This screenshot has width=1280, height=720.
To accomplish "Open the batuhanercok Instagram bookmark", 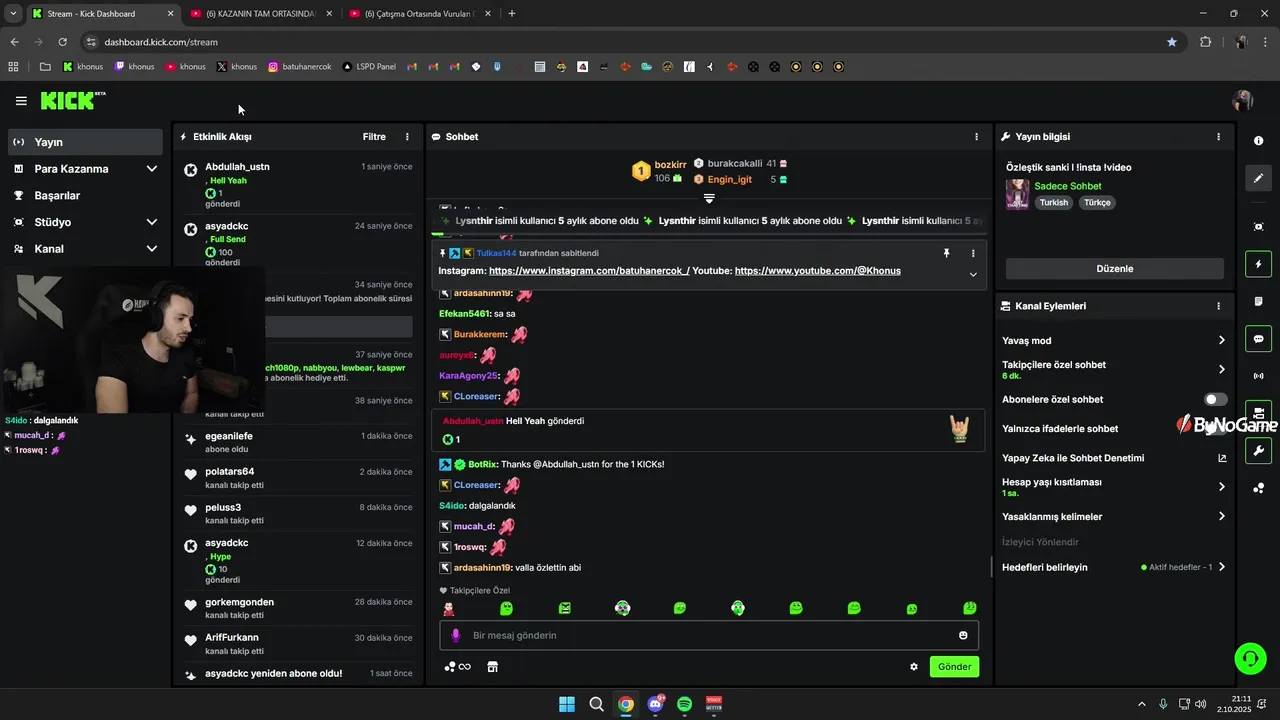I will point(299,67).
